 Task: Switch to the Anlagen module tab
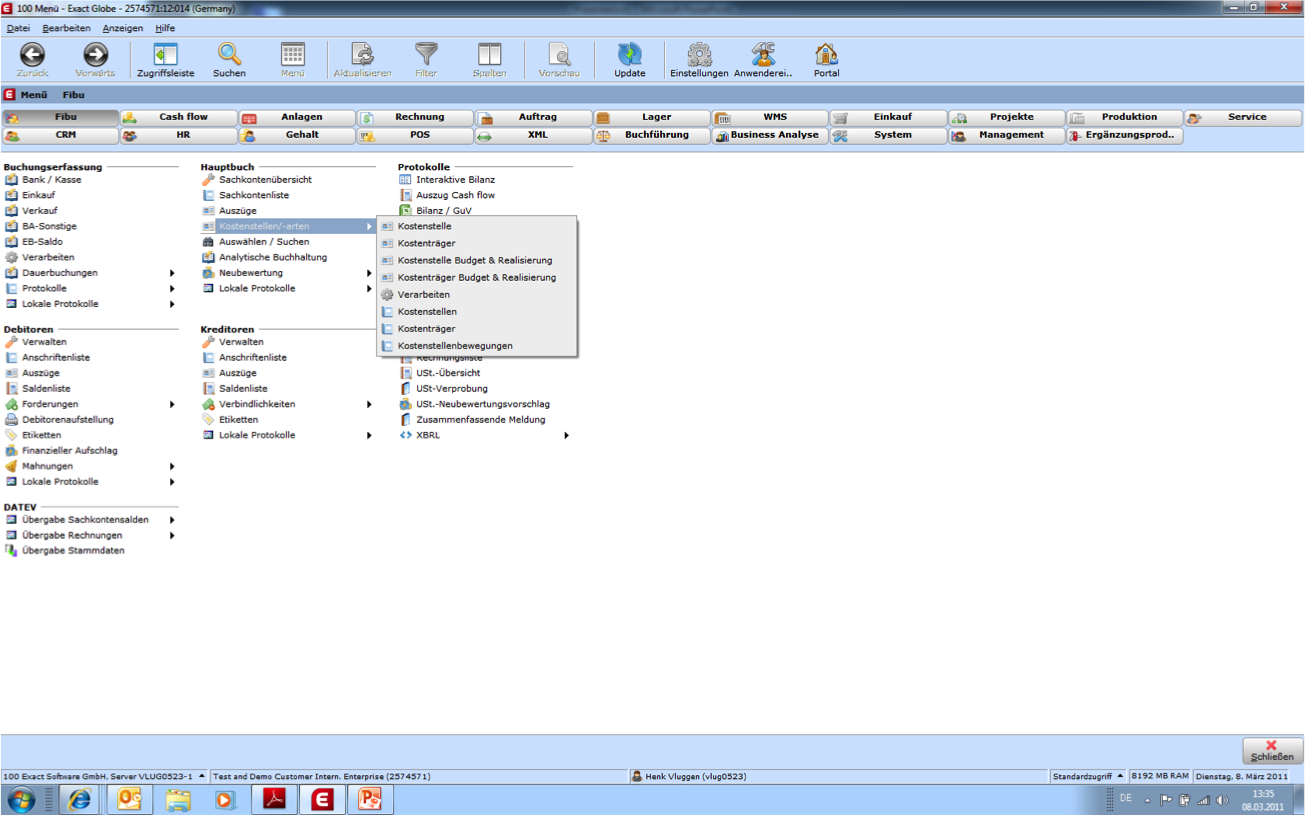pyautogui.click(x=297, y=117)
